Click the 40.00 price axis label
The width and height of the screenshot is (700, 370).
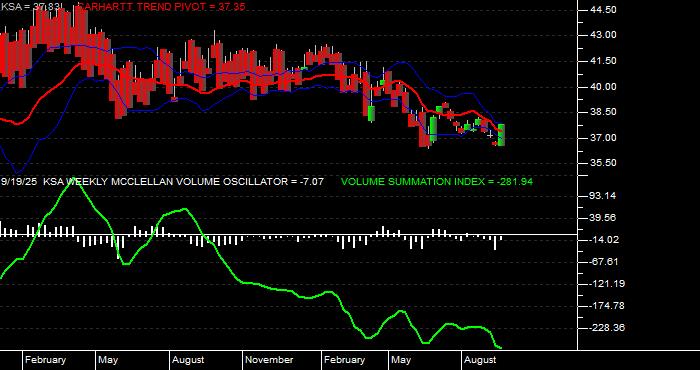tap(603, 86)
